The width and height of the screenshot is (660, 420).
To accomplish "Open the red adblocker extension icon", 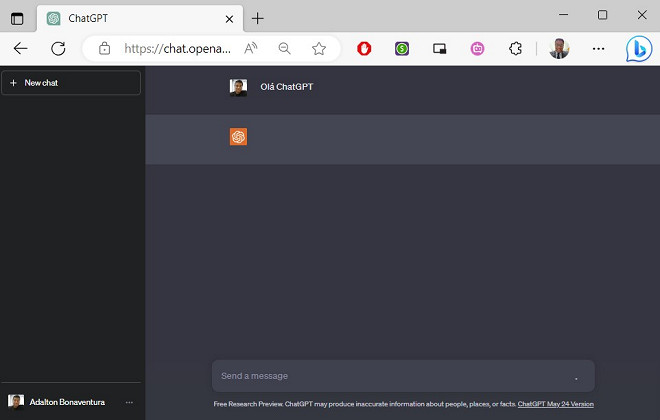I will 364,48.
